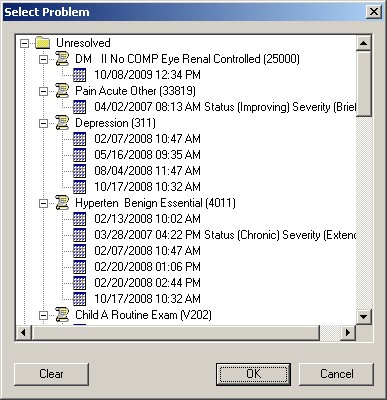Click grid icon for 02/20/2008 01:06 PM
Screen dimensions: 387x400
[x=79, y=267]
